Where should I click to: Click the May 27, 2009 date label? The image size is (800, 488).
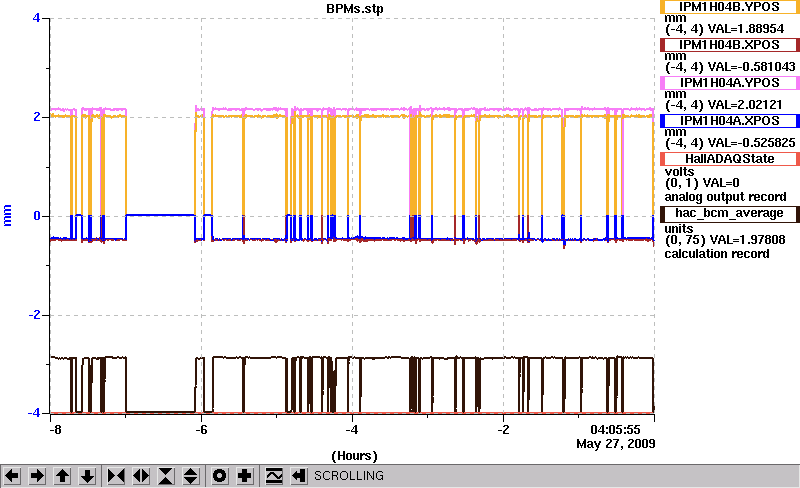[x=616, y=444]
